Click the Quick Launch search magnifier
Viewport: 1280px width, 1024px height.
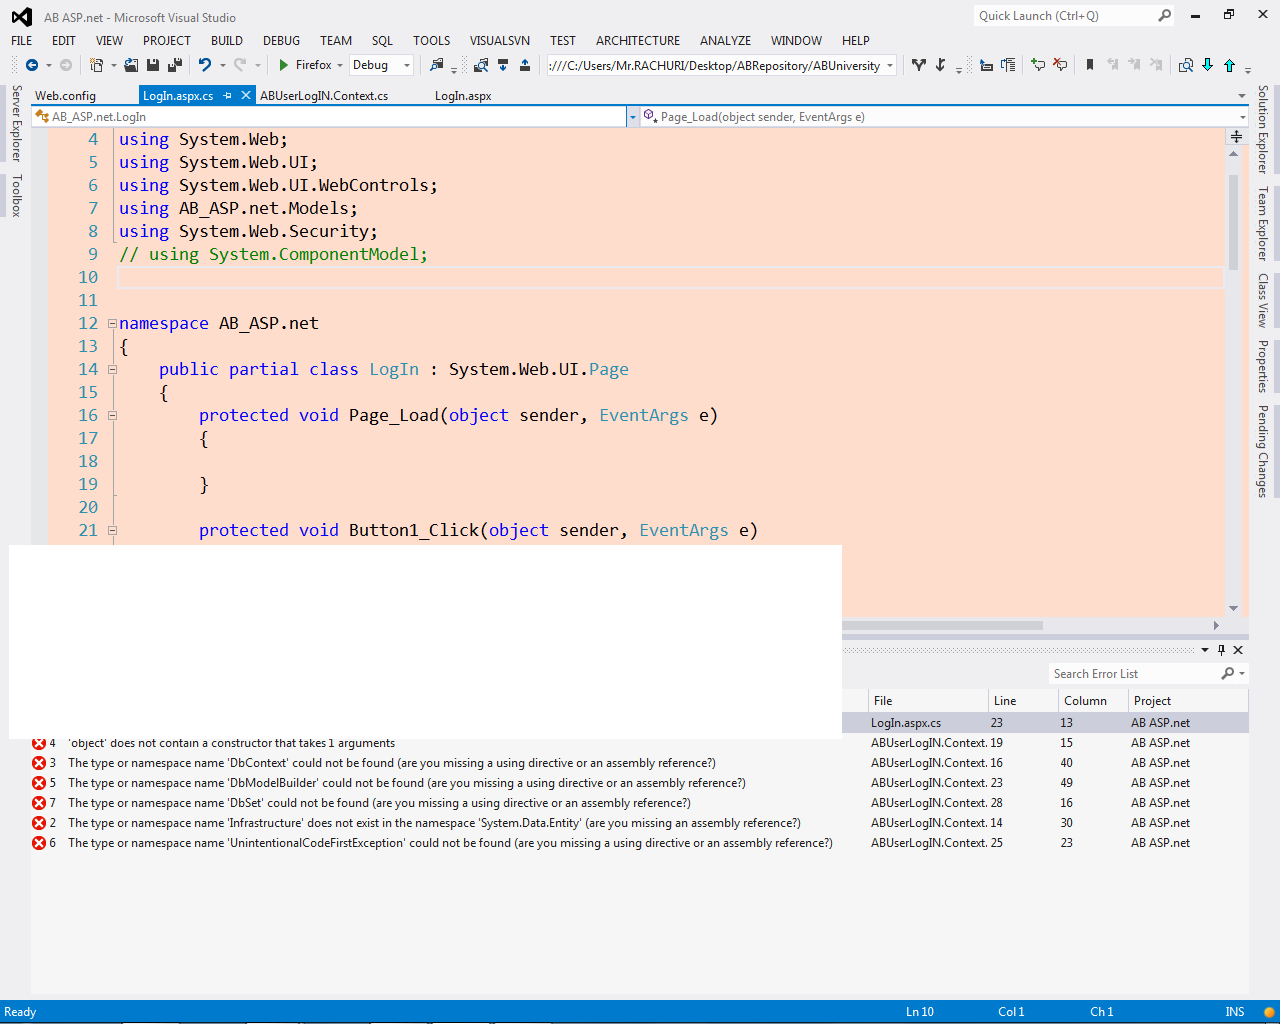[1166, 15]
